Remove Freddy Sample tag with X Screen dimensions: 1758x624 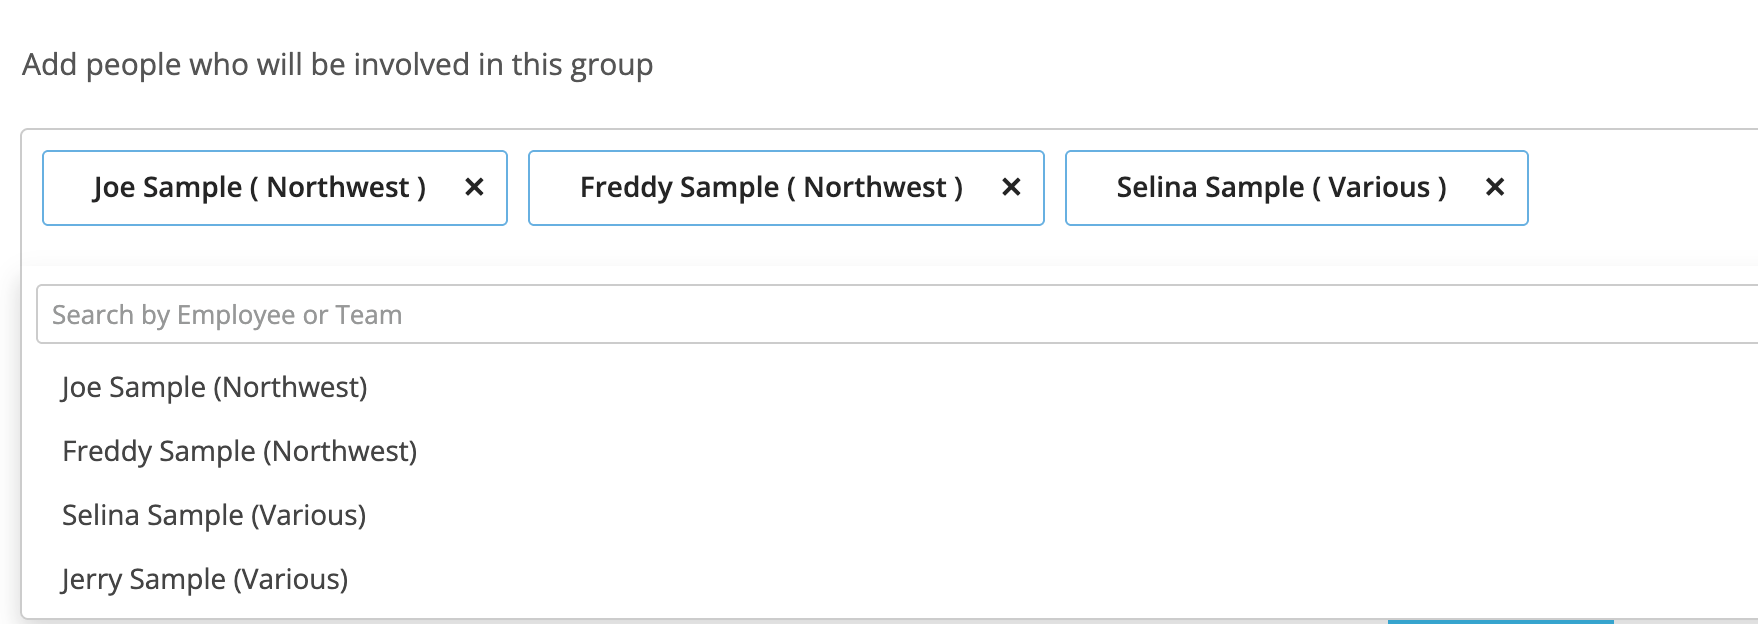[1011, 187]
